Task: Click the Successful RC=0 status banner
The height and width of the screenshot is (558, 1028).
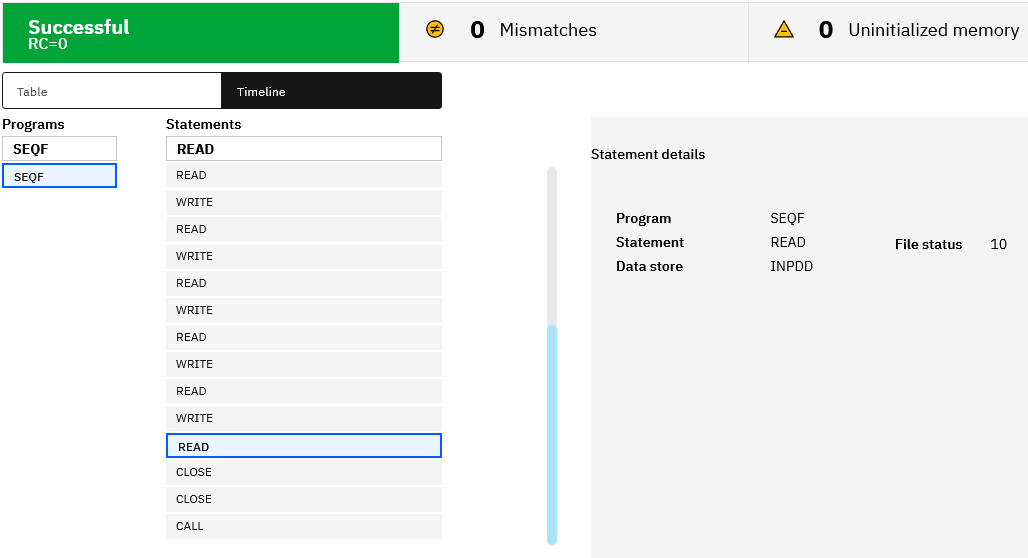Action: coord(201,33)
